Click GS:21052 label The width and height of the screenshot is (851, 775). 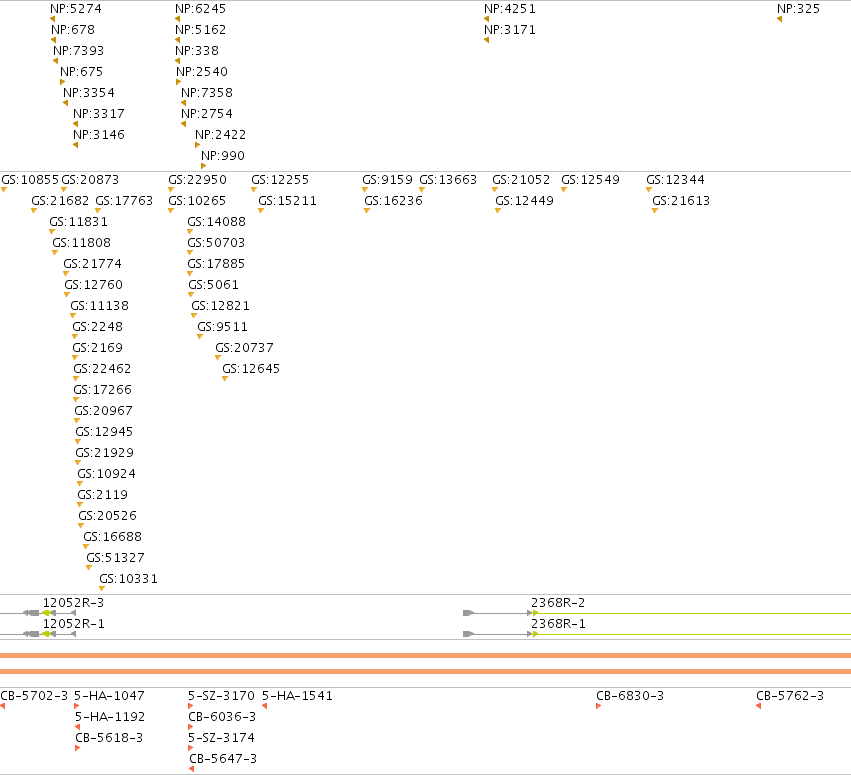pyautogui.click(x=521, y=180)
